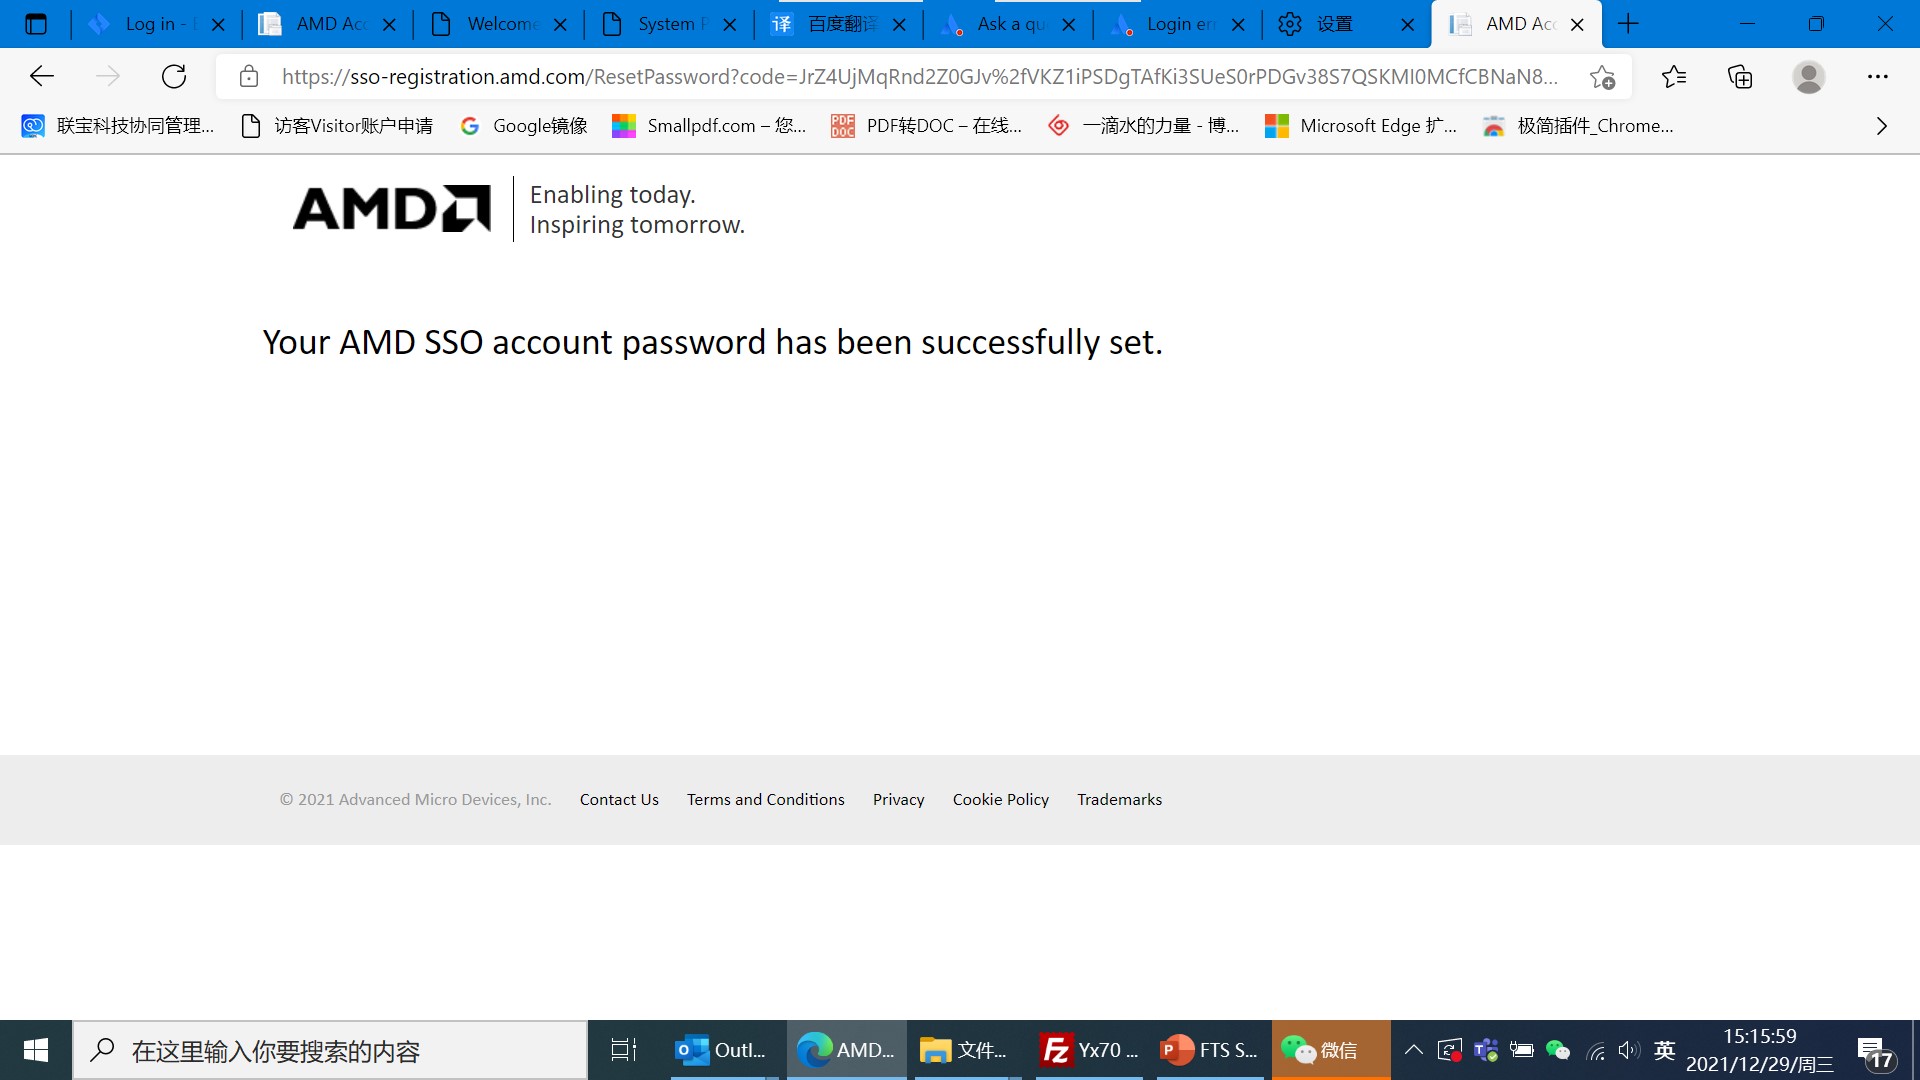1920x1080 pixels.
Task: Open the Trademarks footer link
Action: [x=1119, y=800]
